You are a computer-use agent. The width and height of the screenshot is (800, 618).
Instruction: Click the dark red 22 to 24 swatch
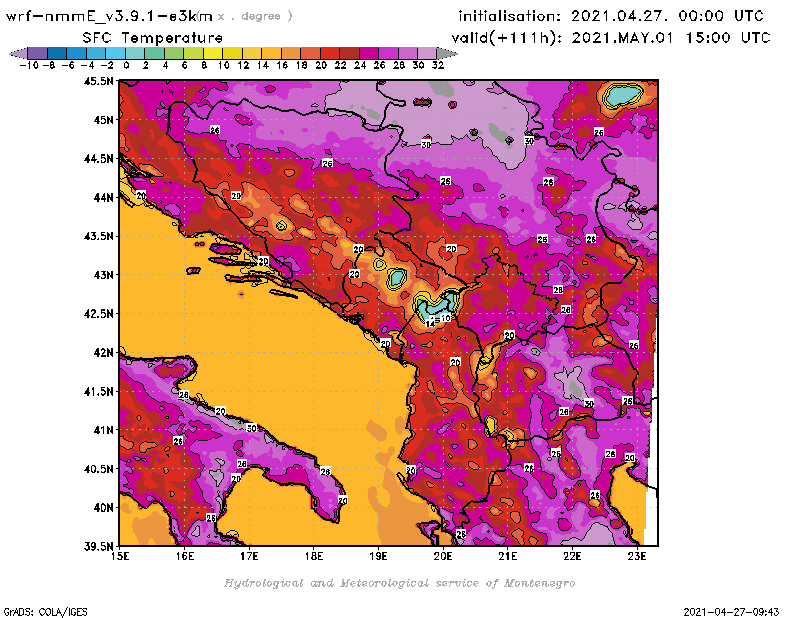click(348, 53)
